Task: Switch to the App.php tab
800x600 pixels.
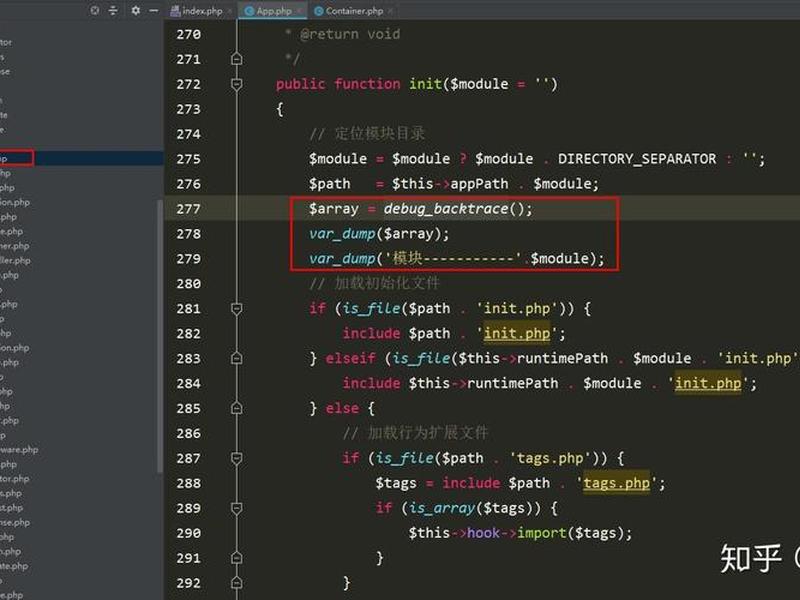Action: 274,11
